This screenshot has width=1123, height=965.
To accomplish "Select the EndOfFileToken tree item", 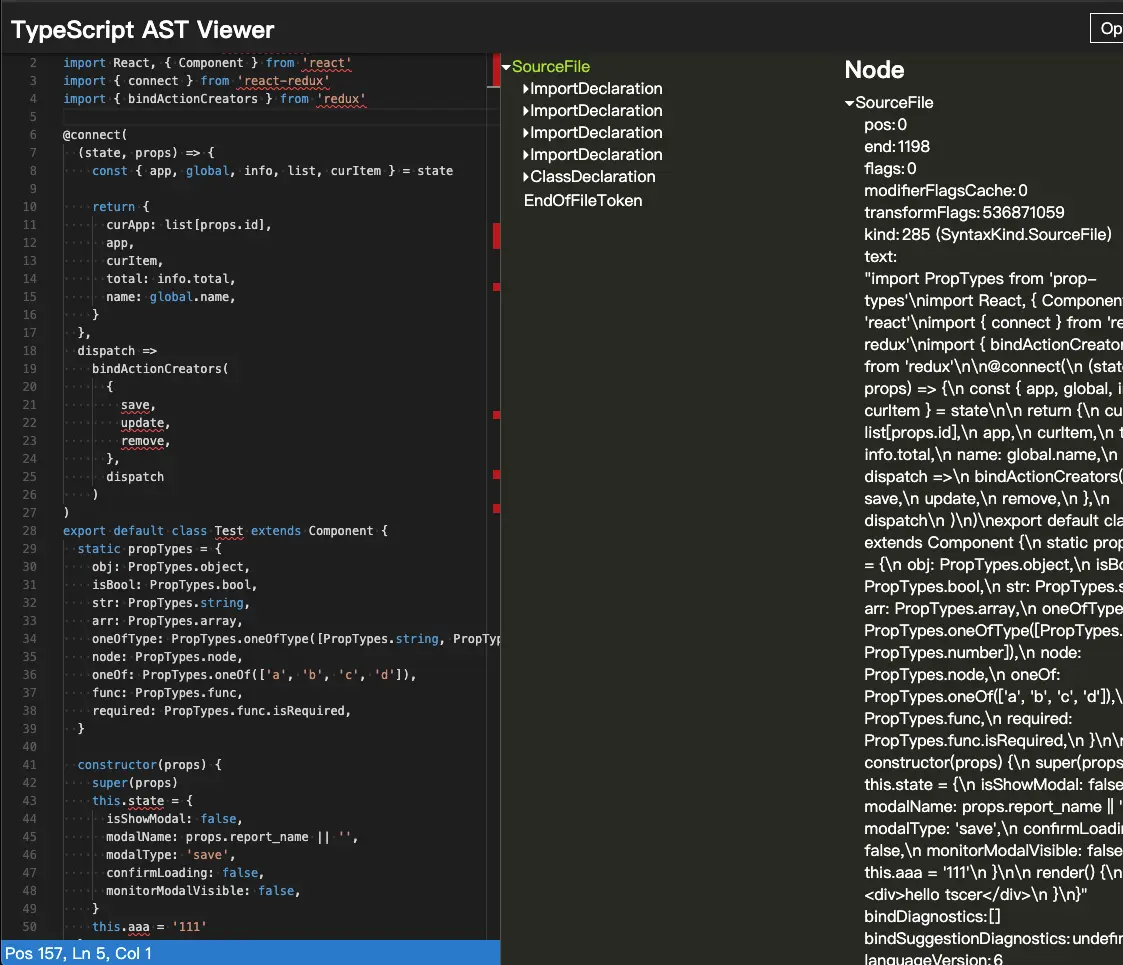I will [x=583, y=201].
